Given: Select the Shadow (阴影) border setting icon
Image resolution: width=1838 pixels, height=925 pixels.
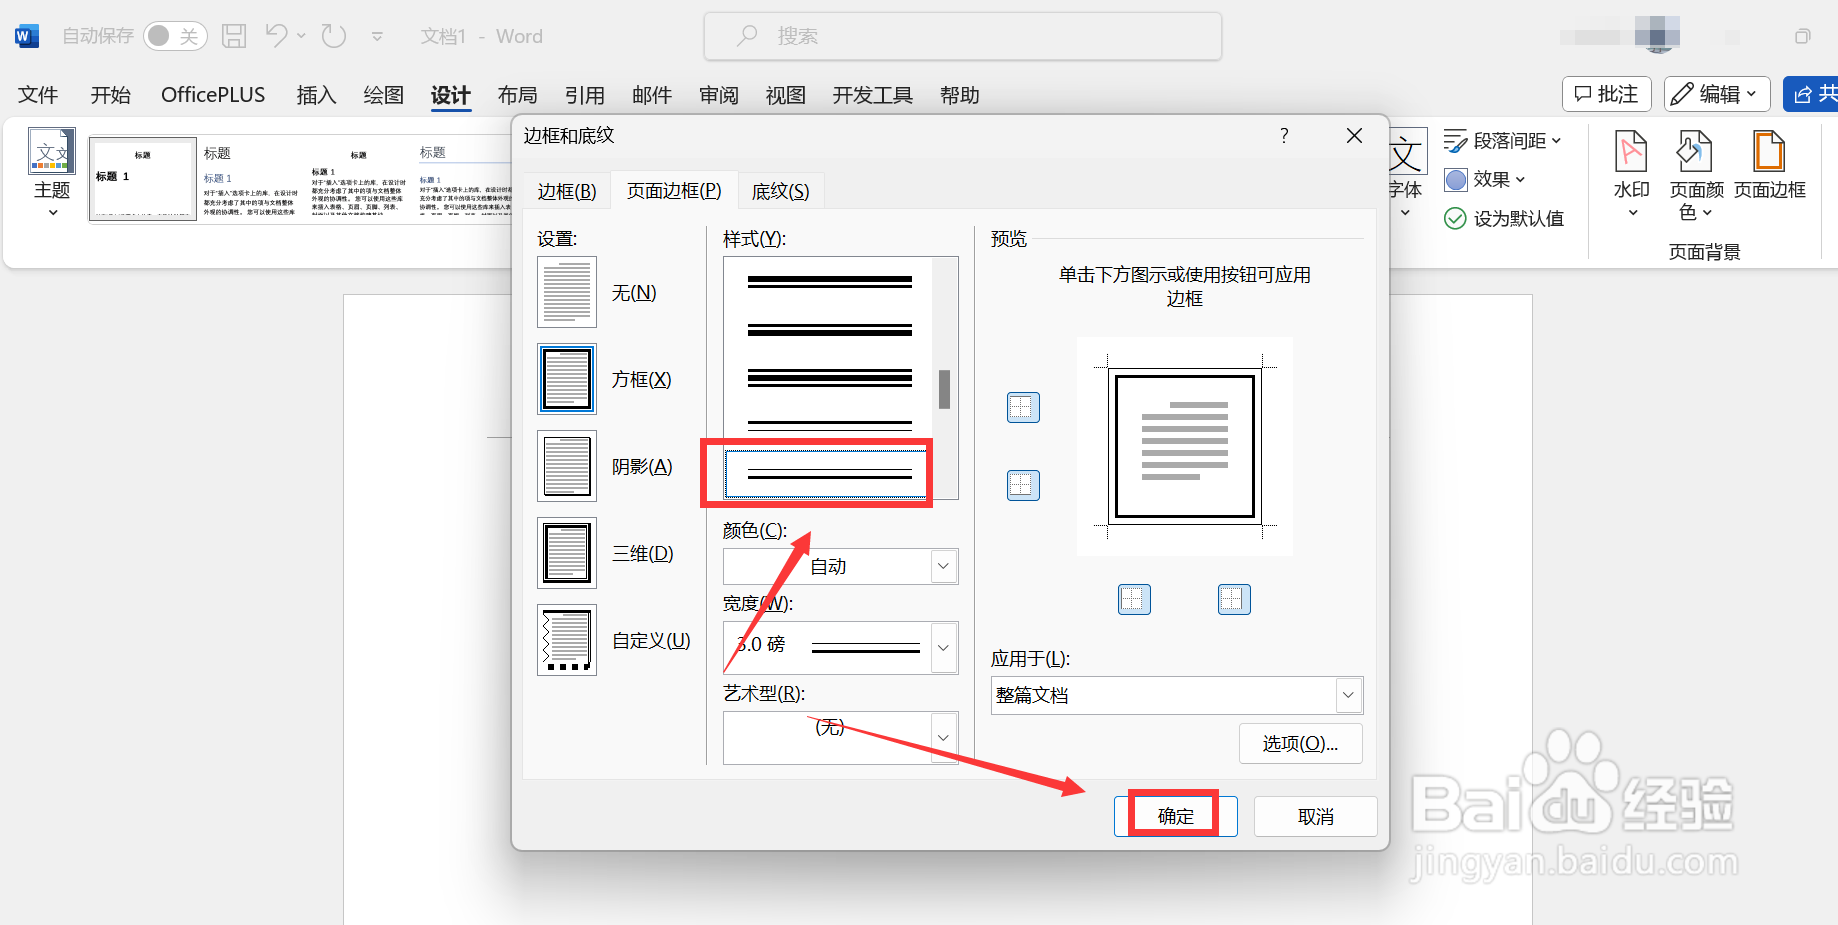Looking at the screenshot, I should click(567, 466).
